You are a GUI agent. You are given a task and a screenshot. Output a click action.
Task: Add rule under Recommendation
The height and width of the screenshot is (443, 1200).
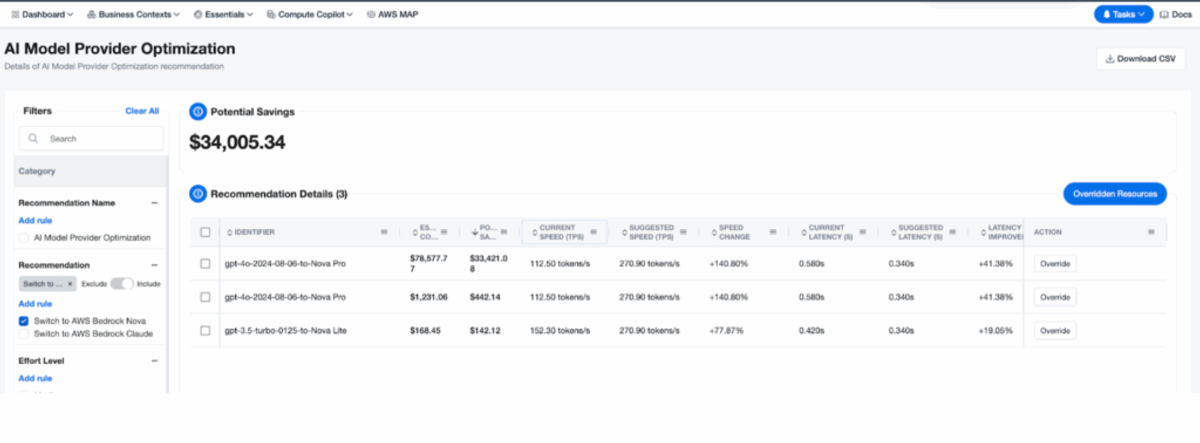(x=35, y=303)
